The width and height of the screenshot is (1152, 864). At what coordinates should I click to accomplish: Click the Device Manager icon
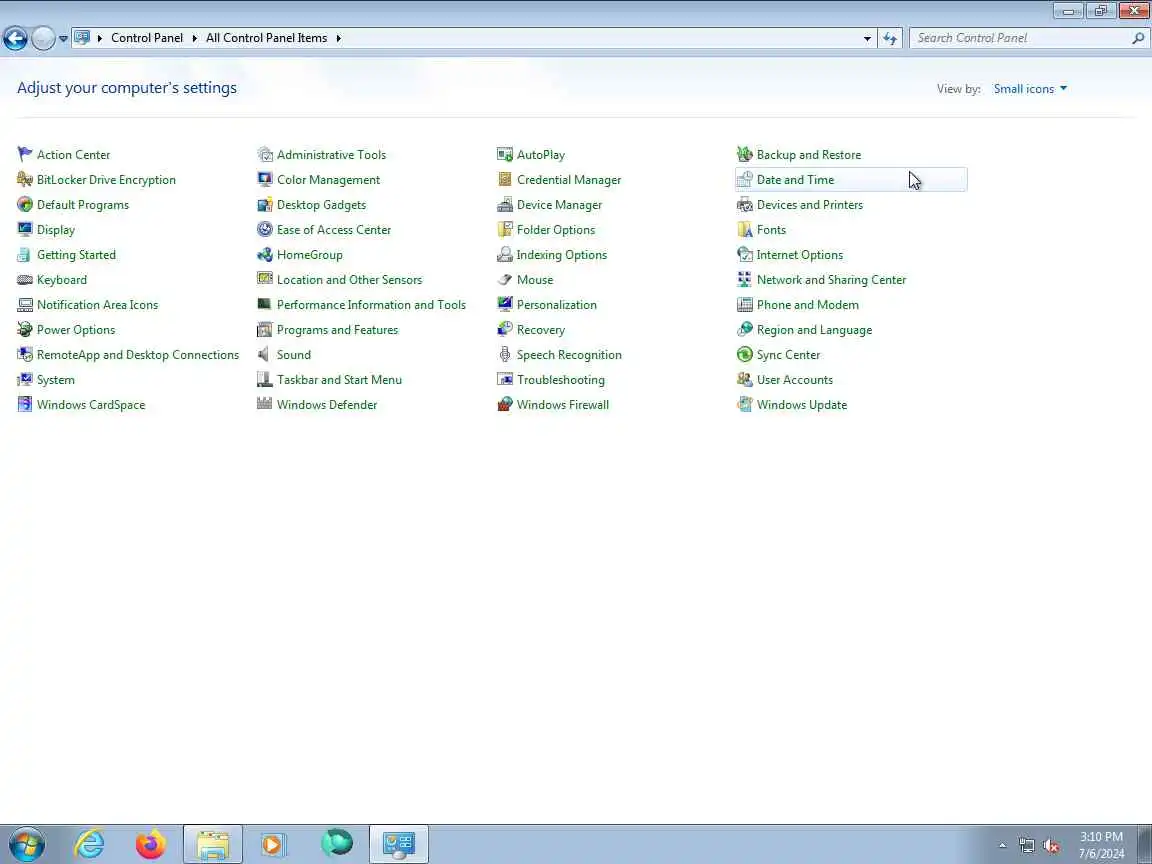pyautogui.click(x=505, y=204)
